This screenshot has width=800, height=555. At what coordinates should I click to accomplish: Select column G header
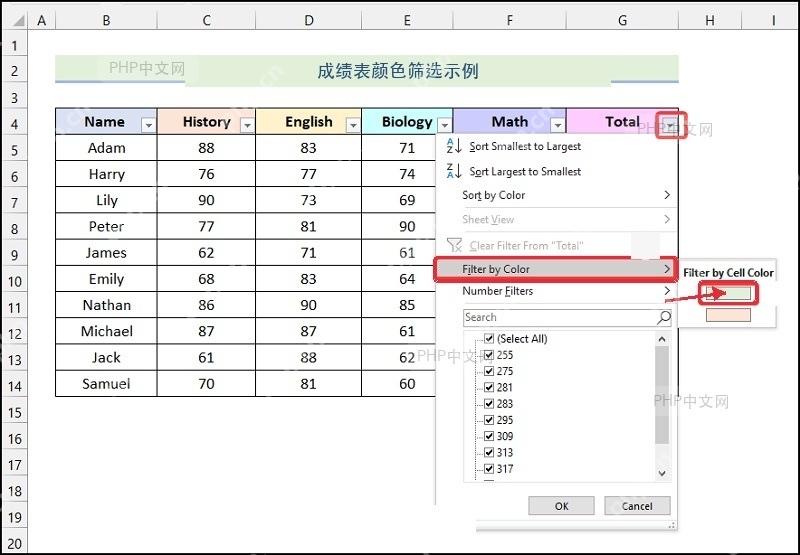point(622,20)
